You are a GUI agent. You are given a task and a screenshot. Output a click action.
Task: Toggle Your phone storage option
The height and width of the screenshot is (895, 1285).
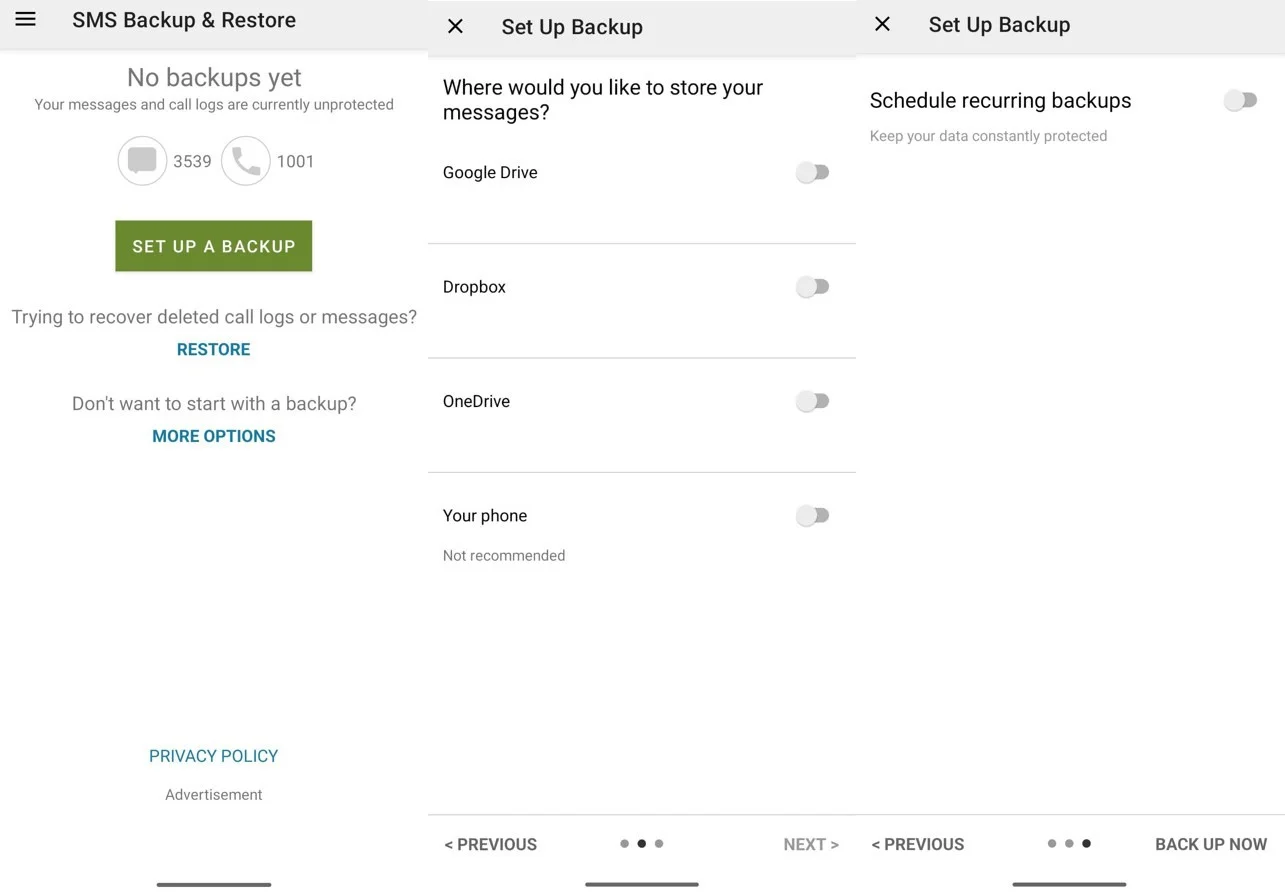click(812, 515)
